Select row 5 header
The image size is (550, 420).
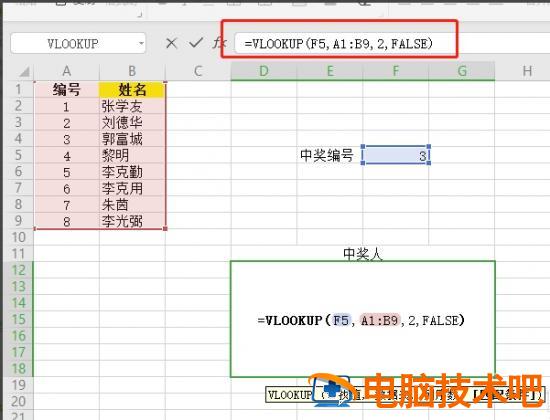[18, 155]
